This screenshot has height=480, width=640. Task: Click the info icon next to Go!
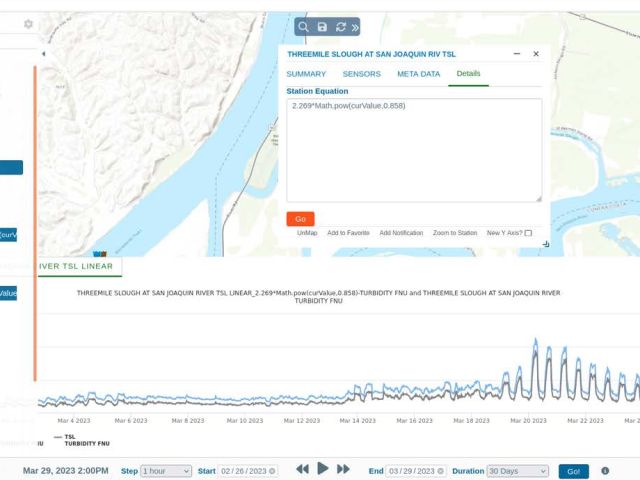pos(604,470)
